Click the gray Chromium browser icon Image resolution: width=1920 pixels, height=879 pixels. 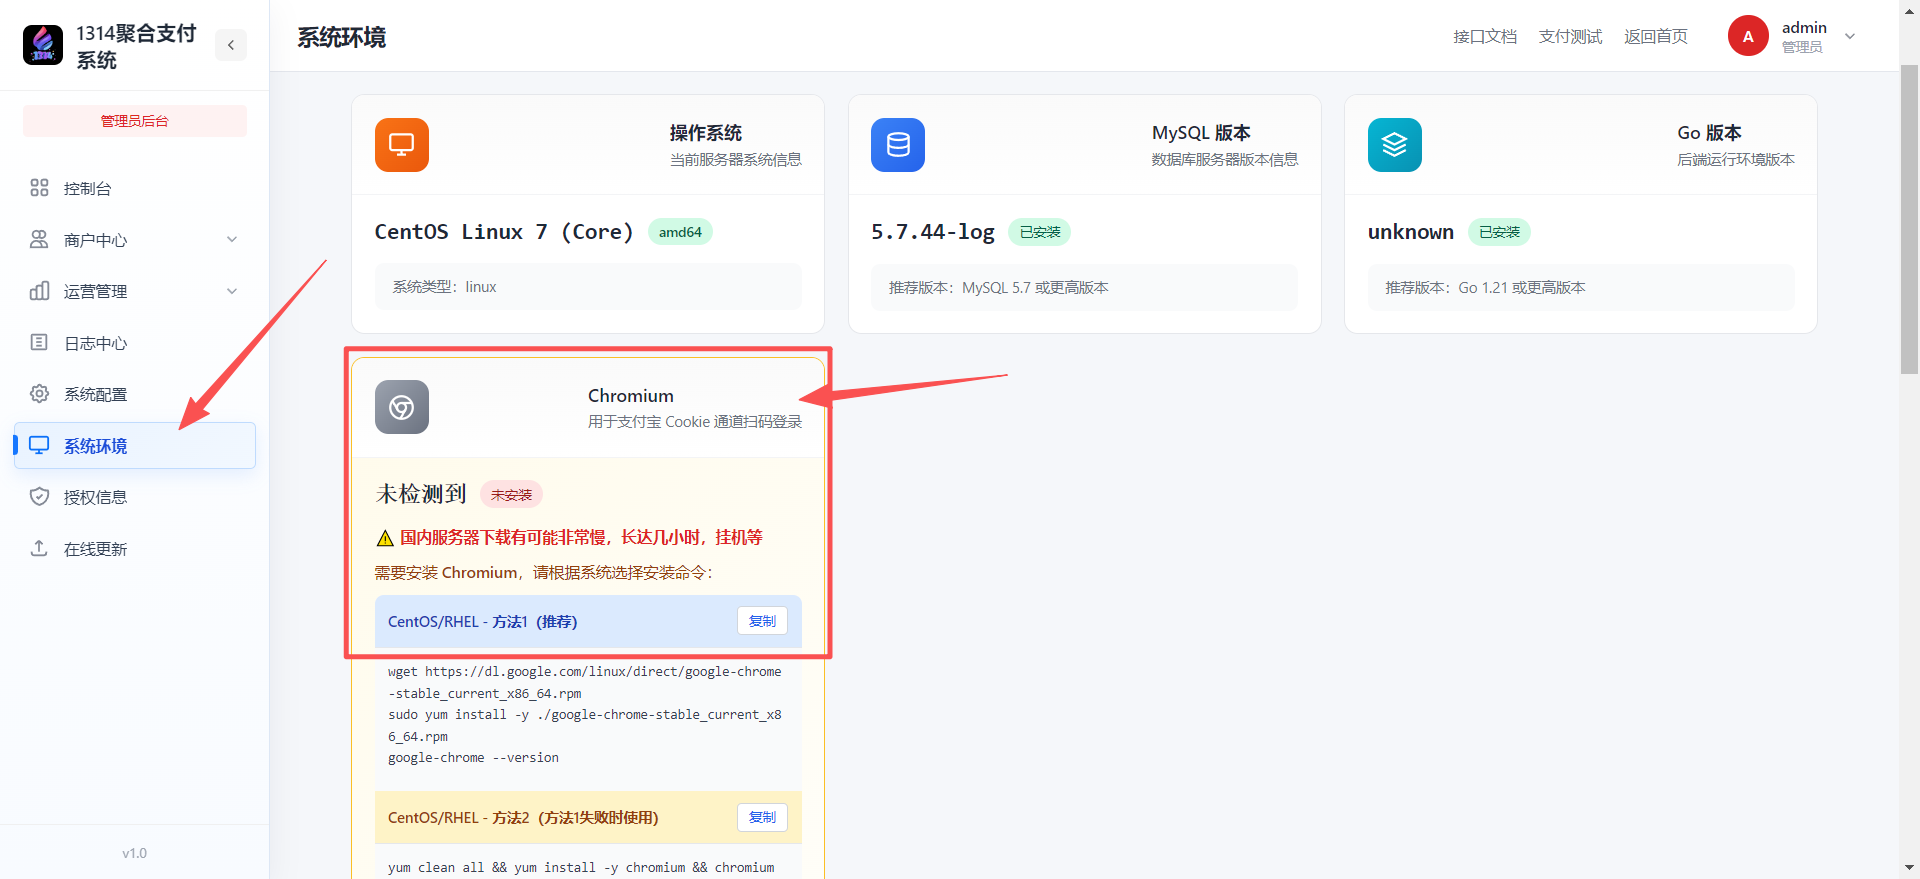[x=402, y=407]
